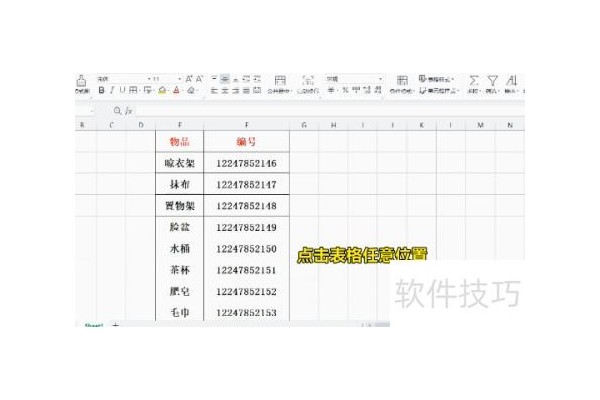Apply currency number format
Viewport: 600px width, 400px height.
tap(331, 90)
